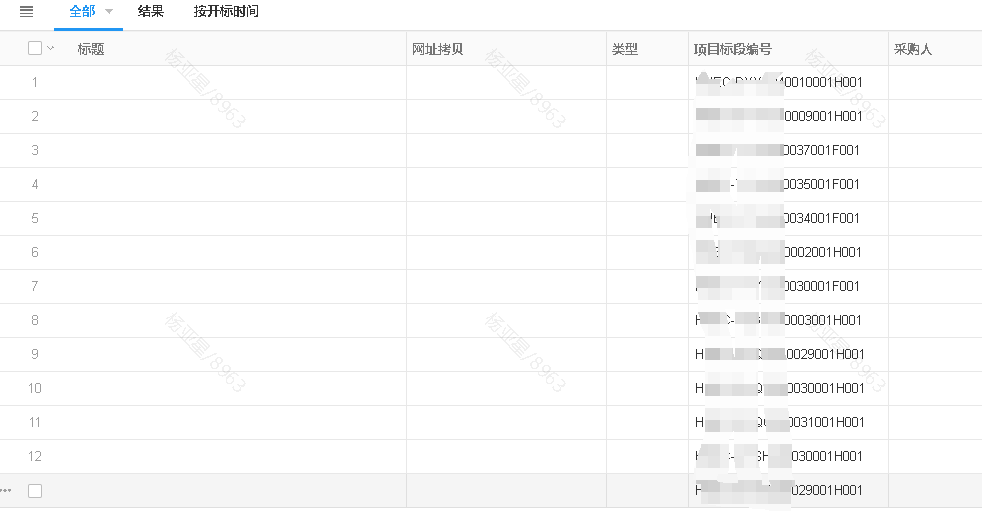Check the checkbox on the last row
The width and height of the screenshot is (982, 531).
35,490
